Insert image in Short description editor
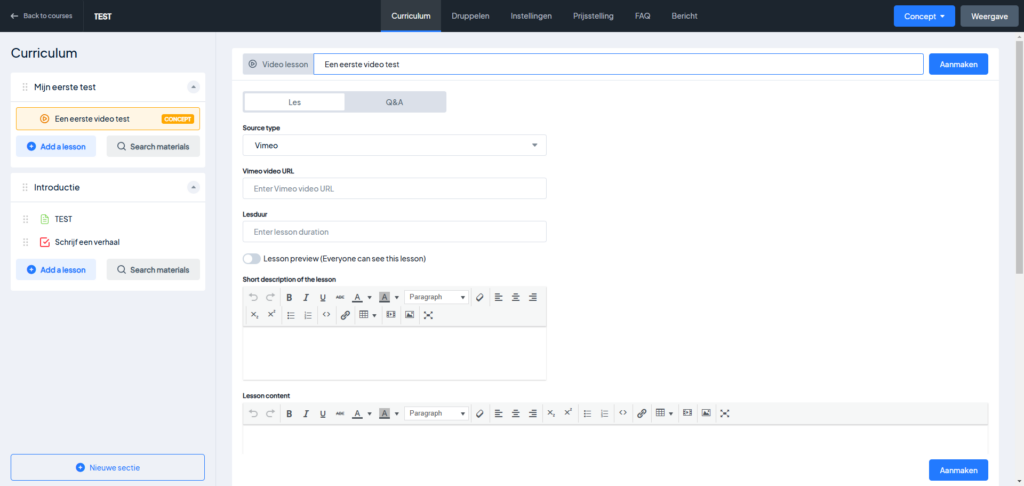The width and height of the screenshot is (1024, 486). (x=409, y=315)
